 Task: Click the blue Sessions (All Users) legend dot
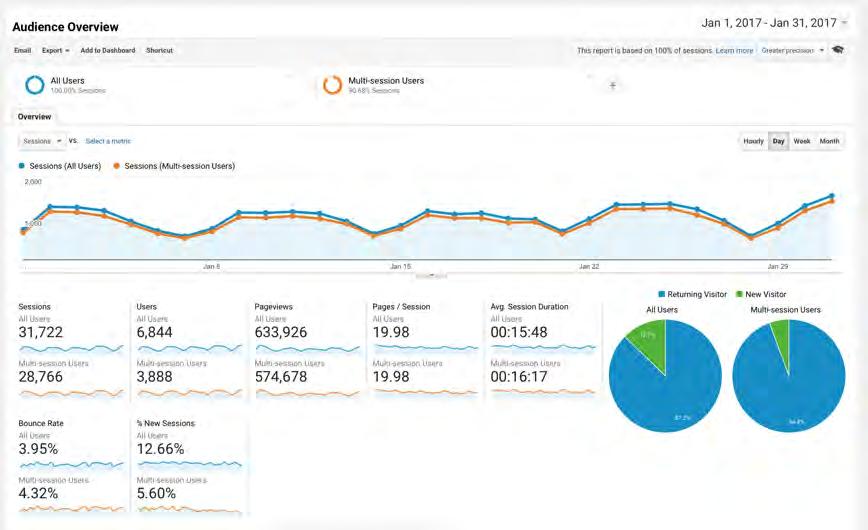pos(22,166)
